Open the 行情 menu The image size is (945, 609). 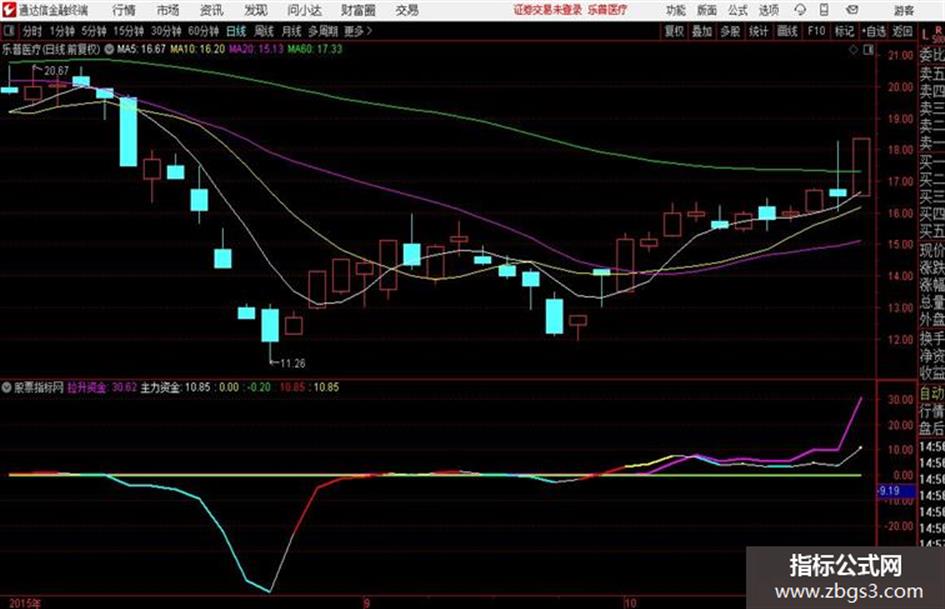click(x=124, y=10)
